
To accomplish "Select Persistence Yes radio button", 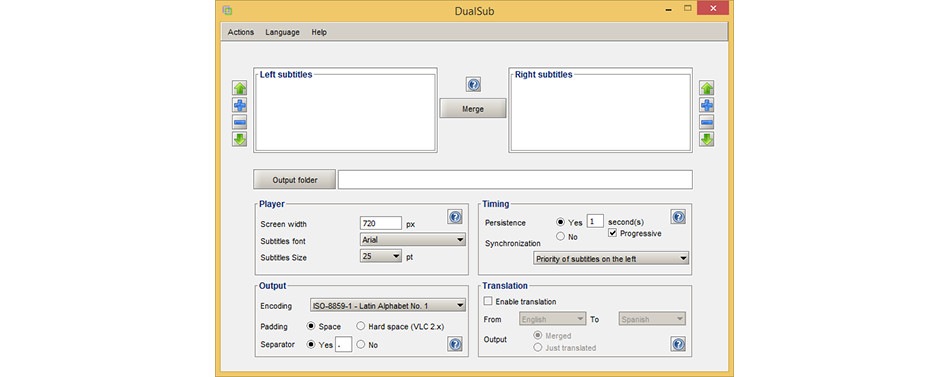I will pos(560,222).
